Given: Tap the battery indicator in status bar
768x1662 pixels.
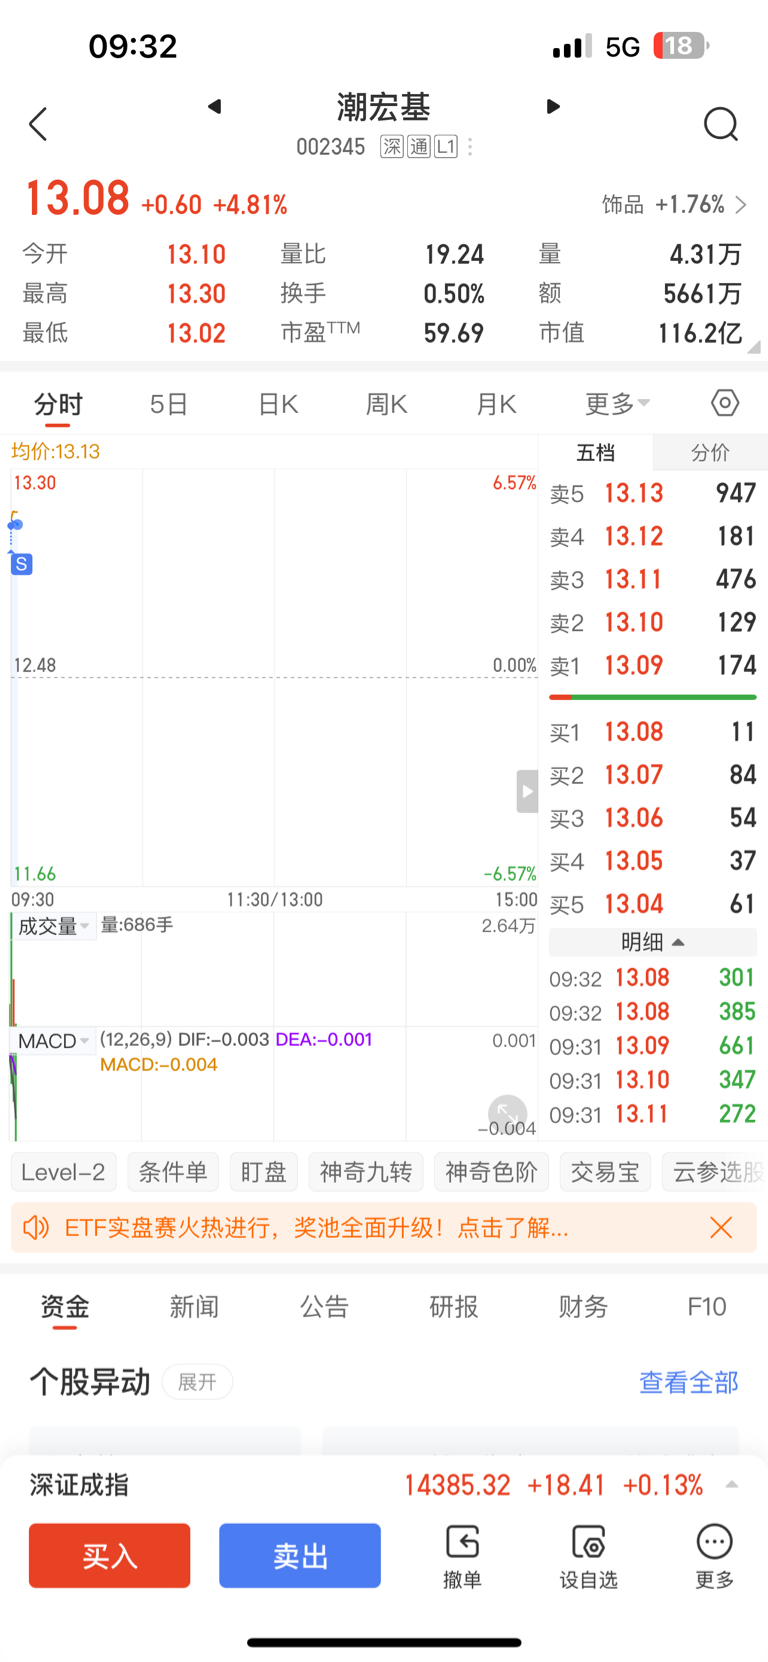Looking at the screenshot, I should [682, 46].
